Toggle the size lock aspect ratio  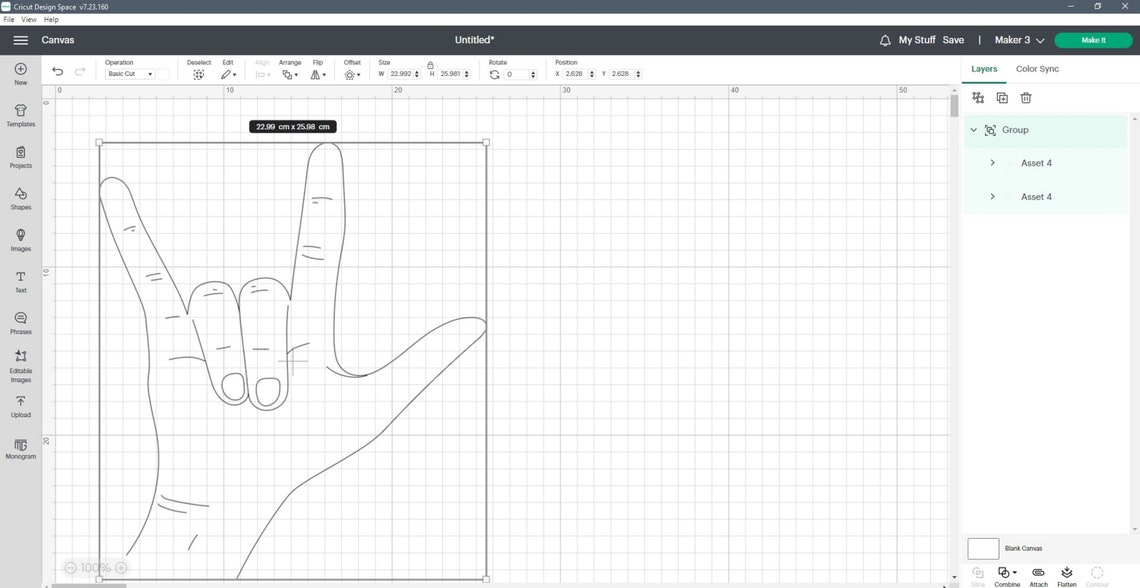pyautogui.click(x=430, y=67)
